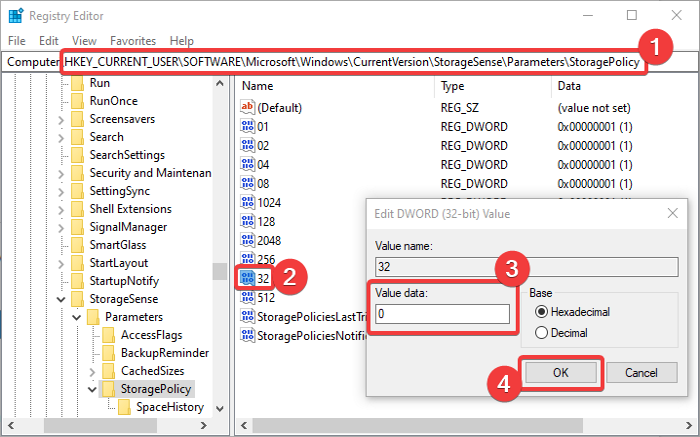Select the 04 DWORD value icon

click(x=247, y=164)
